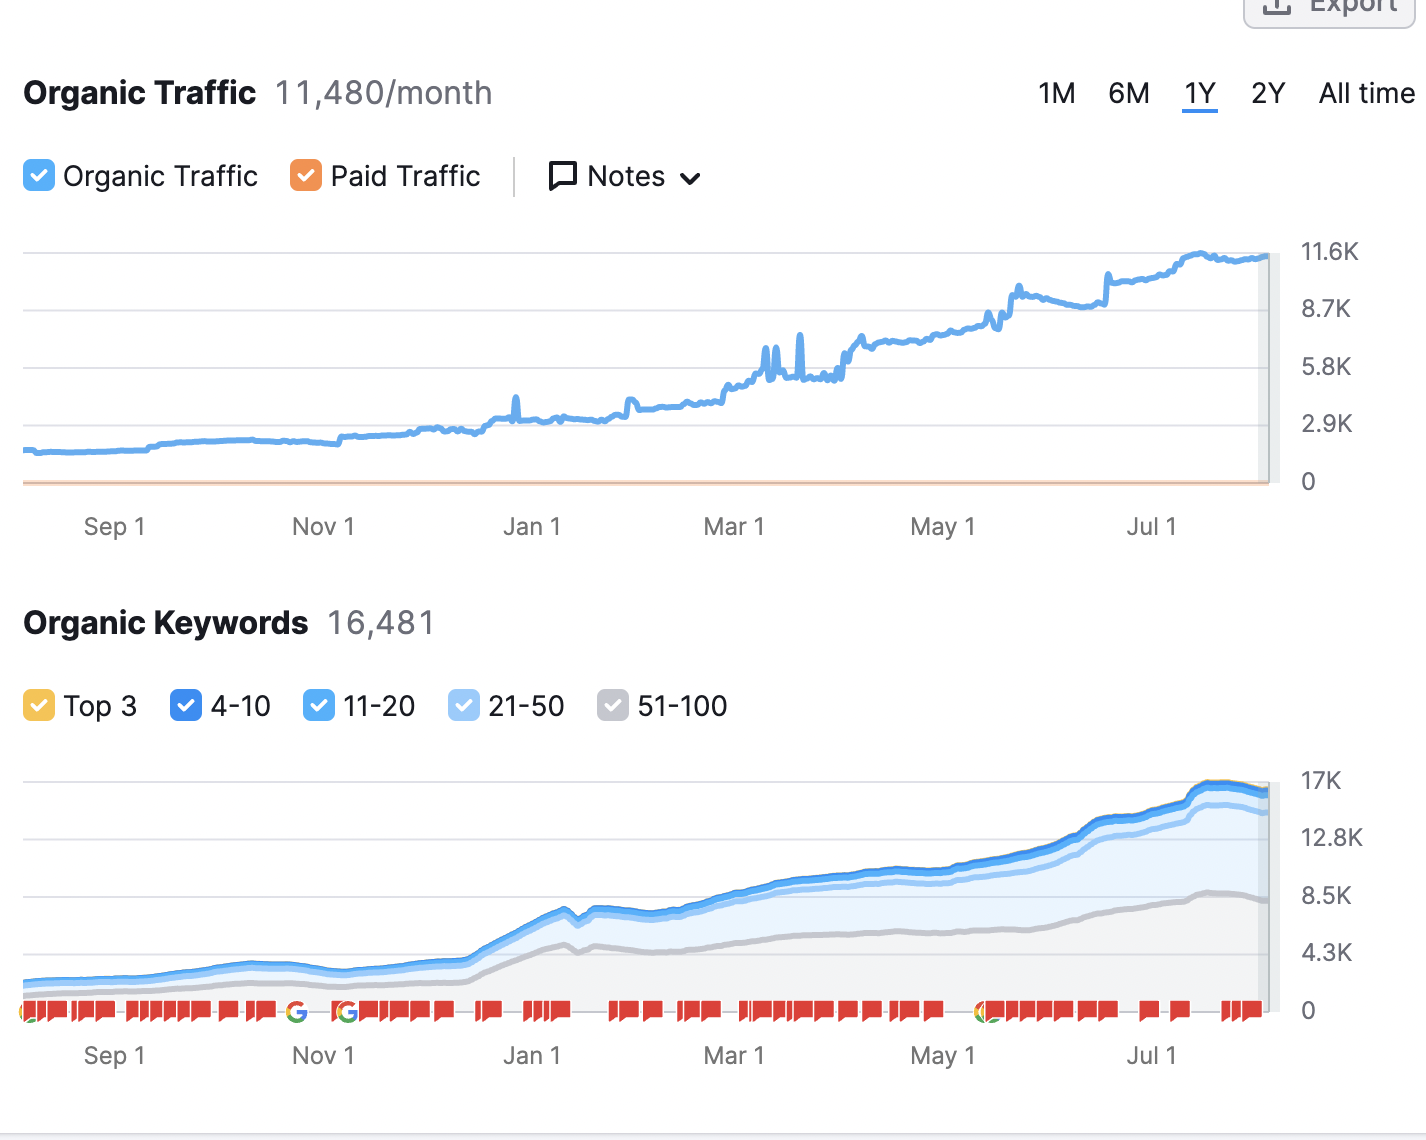This screenshot has width=1426, height=1140.
Task: Show the All time range
Action: [1366, 94]
